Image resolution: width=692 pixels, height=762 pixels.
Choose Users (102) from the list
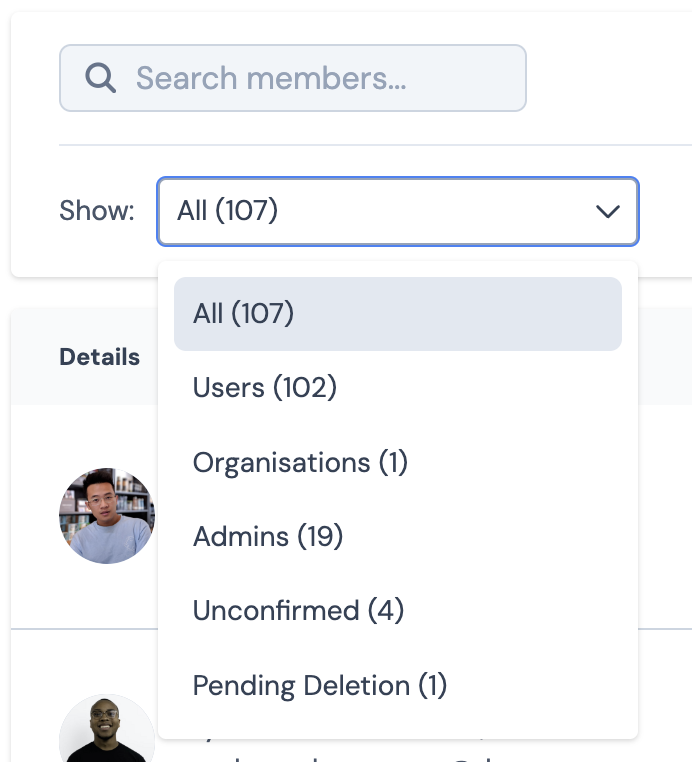tap(265, 388)
